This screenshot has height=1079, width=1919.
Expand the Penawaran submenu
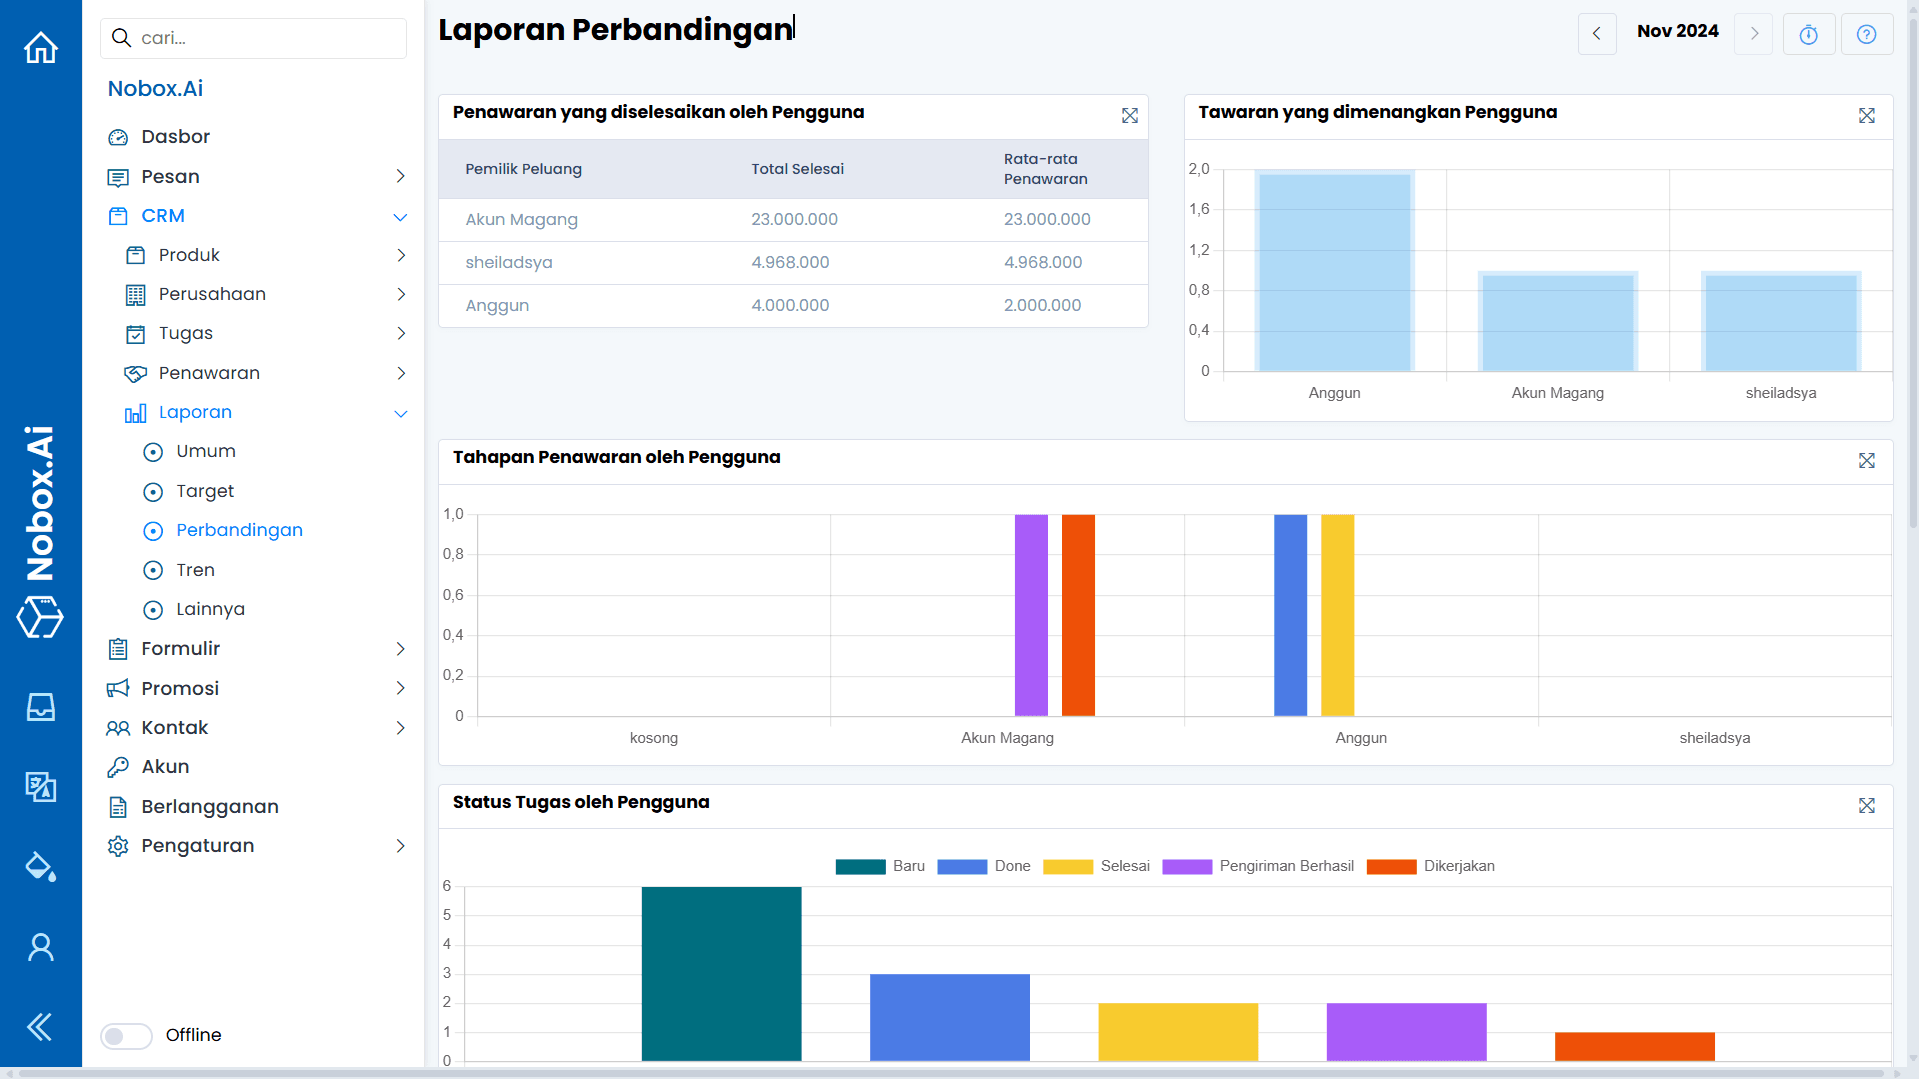coord(400,373)
